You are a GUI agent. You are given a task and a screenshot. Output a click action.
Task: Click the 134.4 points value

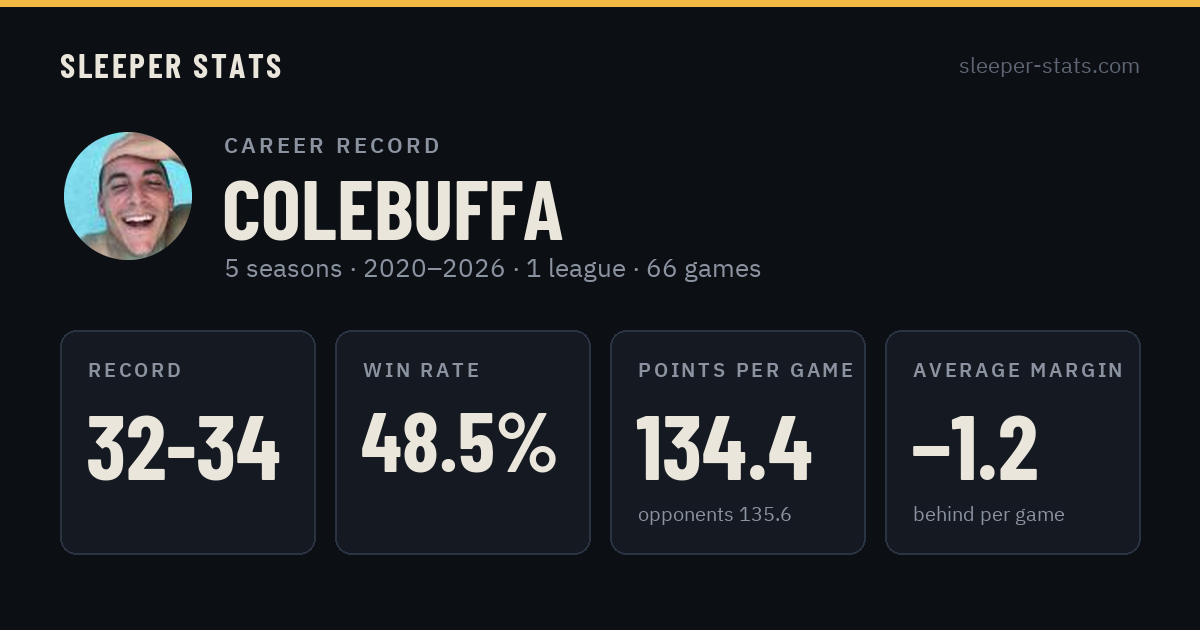(x=724, y=449)
